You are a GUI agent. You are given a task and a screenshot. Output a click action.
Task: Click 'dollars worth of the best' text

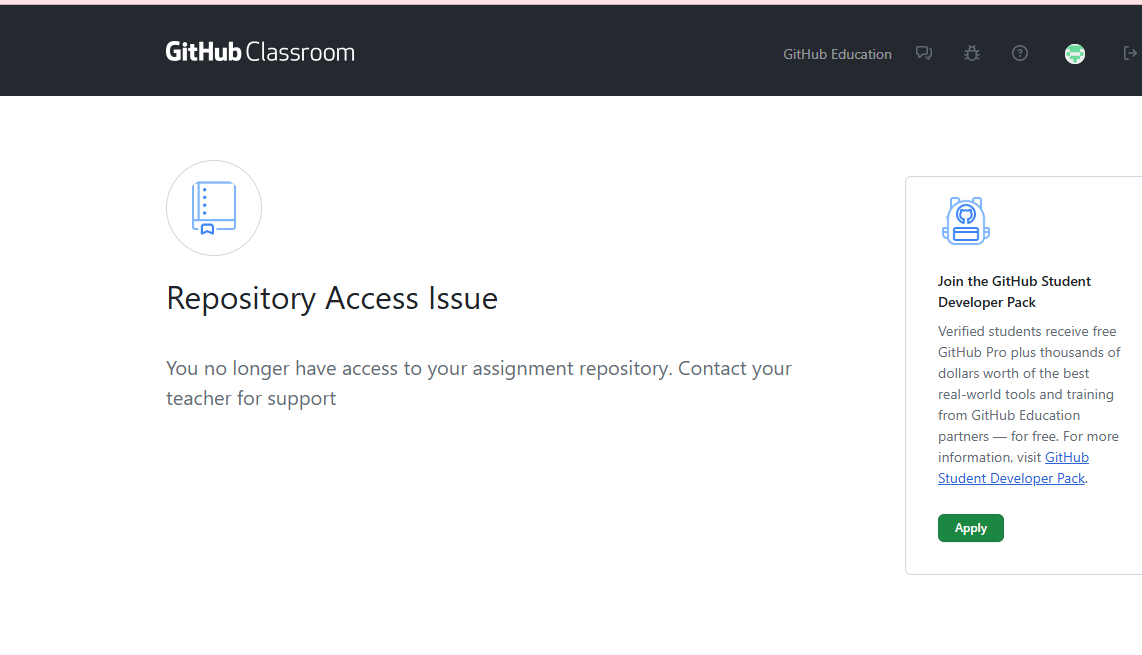pyautogui.click(x=1014, y=373)
